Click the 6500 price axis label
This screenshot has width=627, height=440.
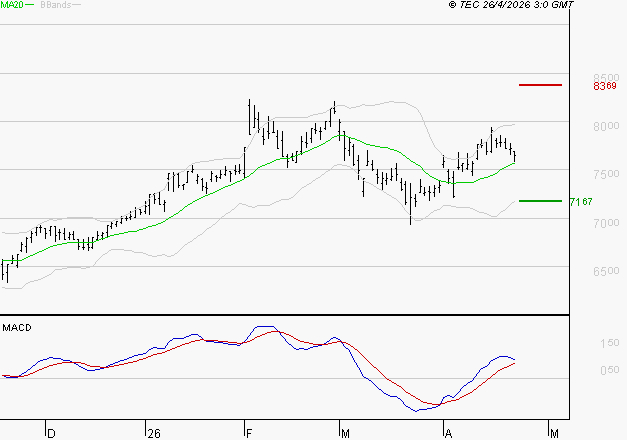tap(606, 271)
